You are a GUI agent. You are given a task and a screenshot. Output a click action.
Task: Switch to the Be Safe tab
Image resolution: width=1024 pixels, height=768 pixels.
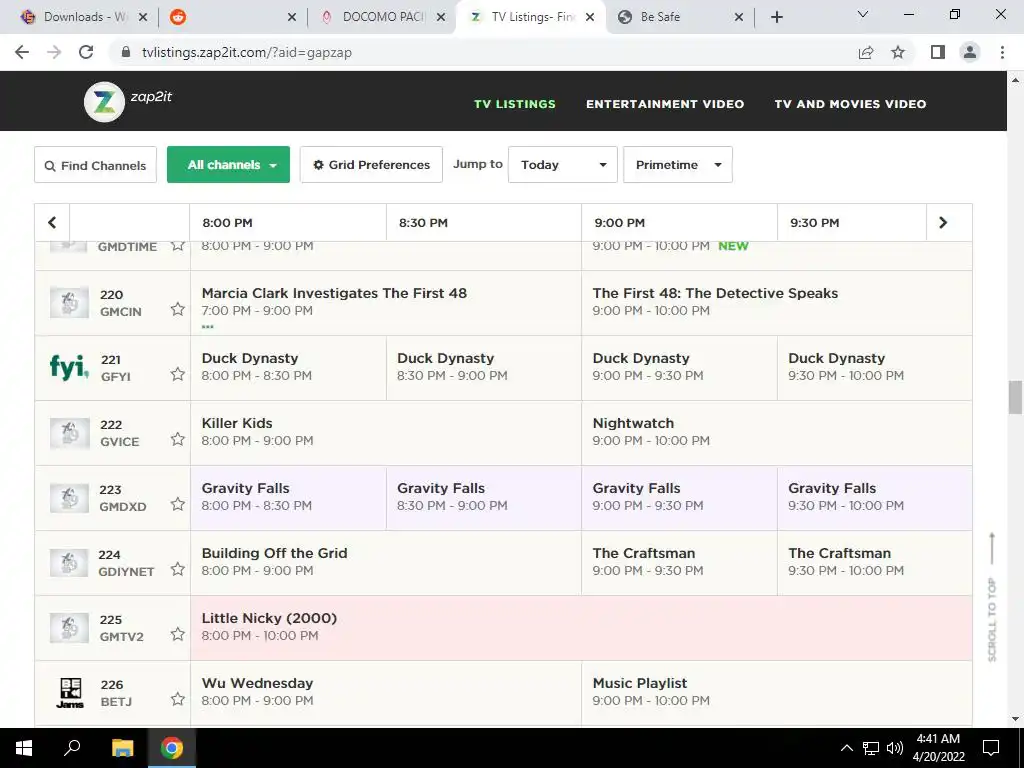[x=679, y=17]
